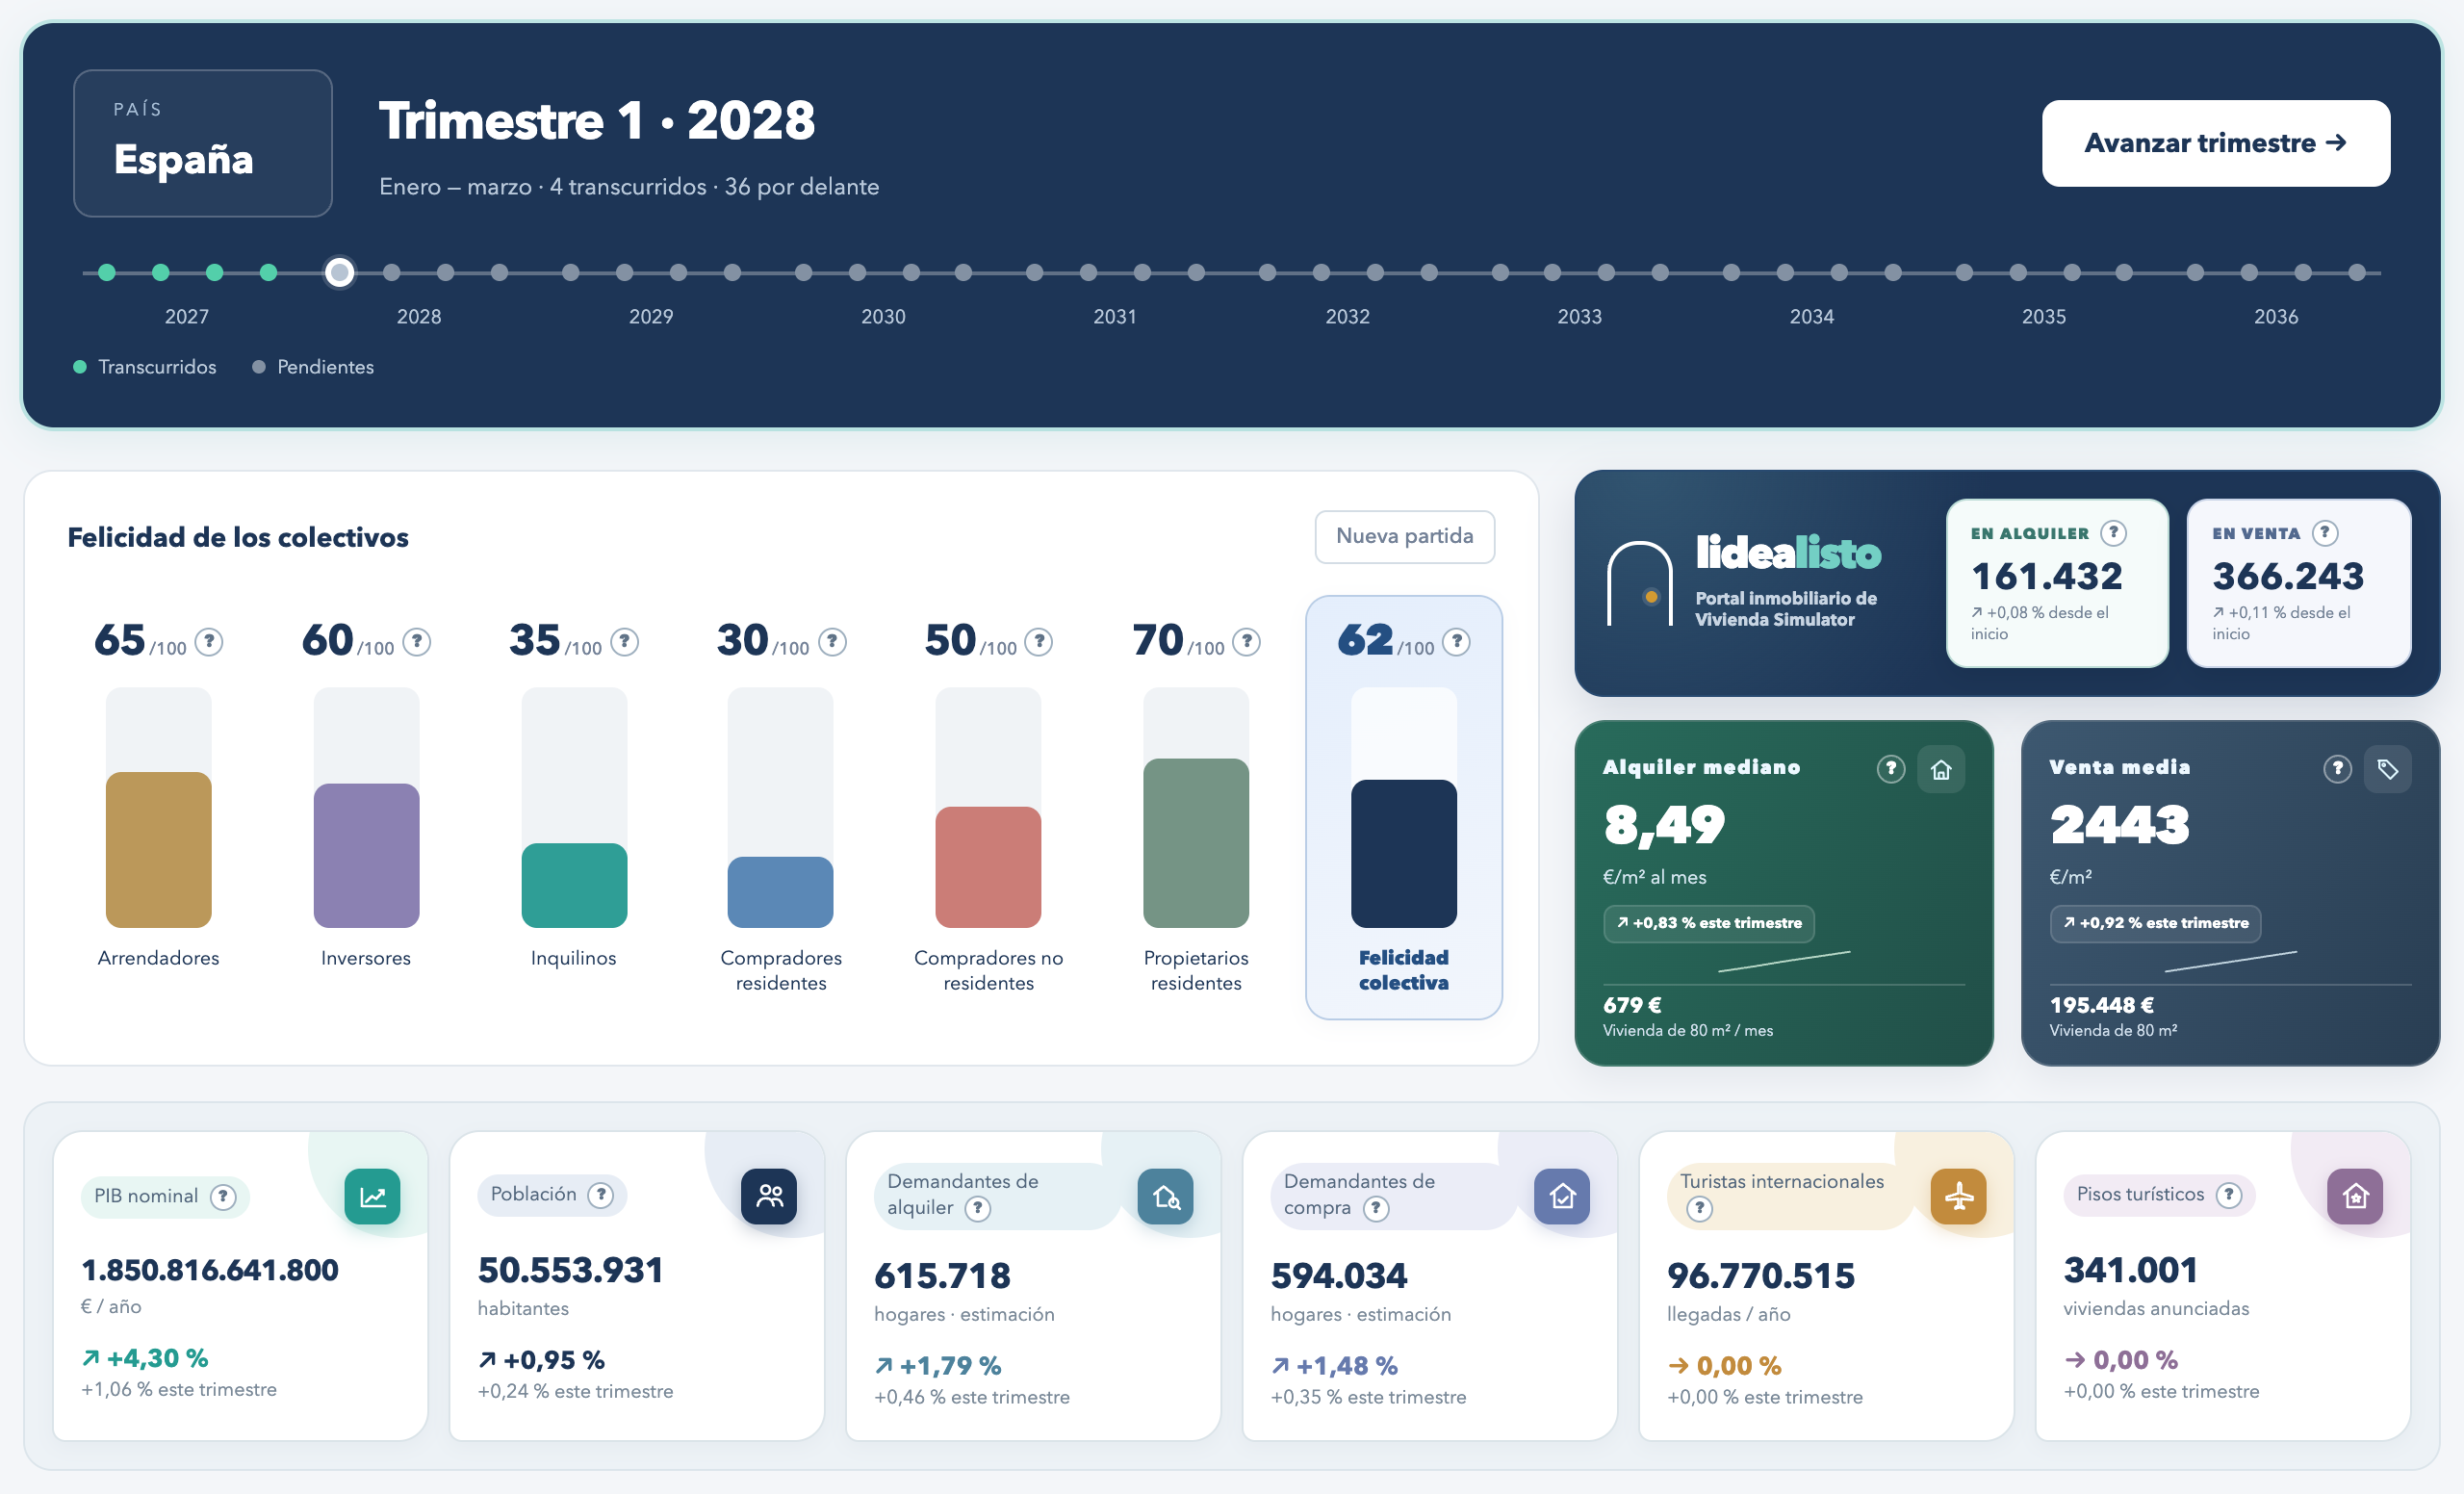Click the value '615.718' hogares
This screenshot has width=2464, height=1494.
(943, 1276)
